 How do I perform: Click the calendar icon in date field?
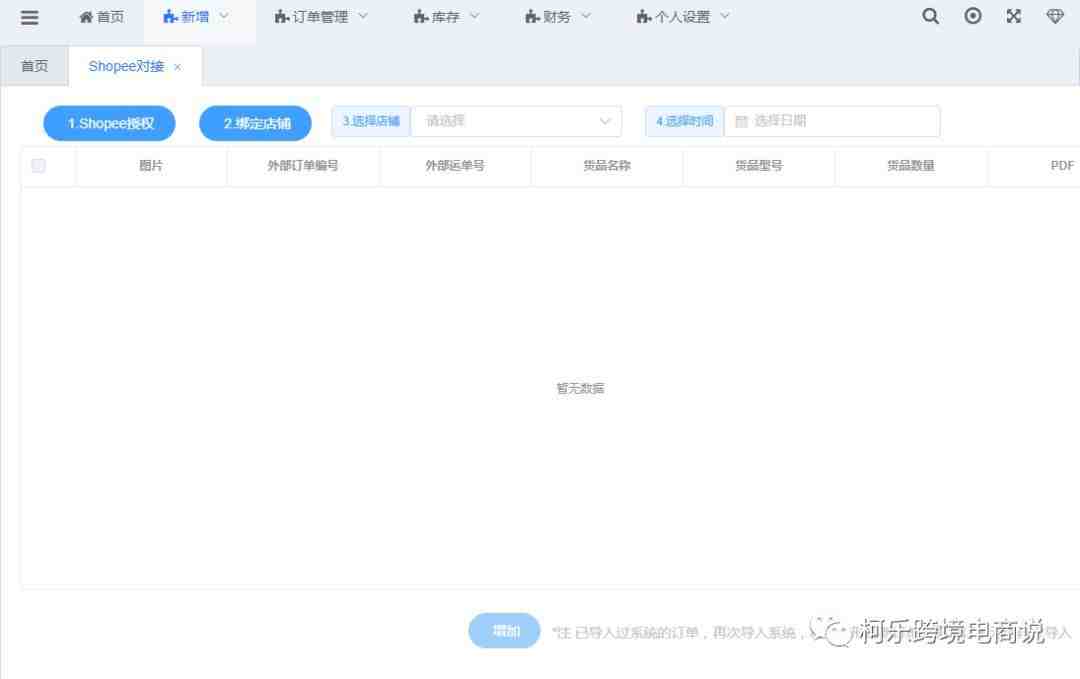tap(741, 122)
